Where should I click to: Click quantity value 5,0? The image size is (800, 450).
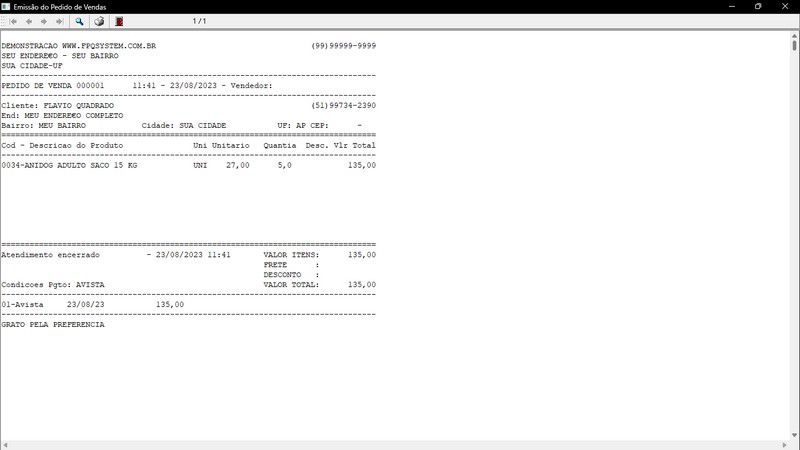pos(285,165)
